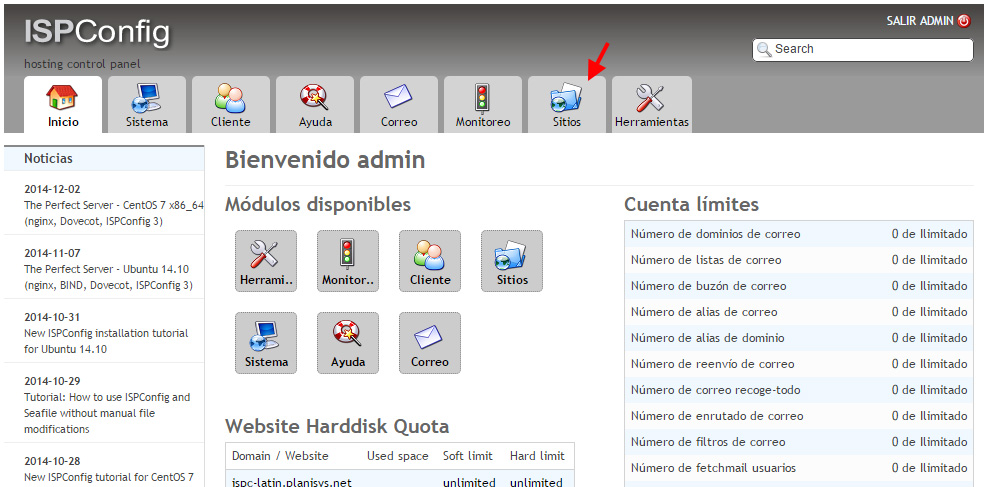Click the Bienvenido admin heading

coord(325,160)
